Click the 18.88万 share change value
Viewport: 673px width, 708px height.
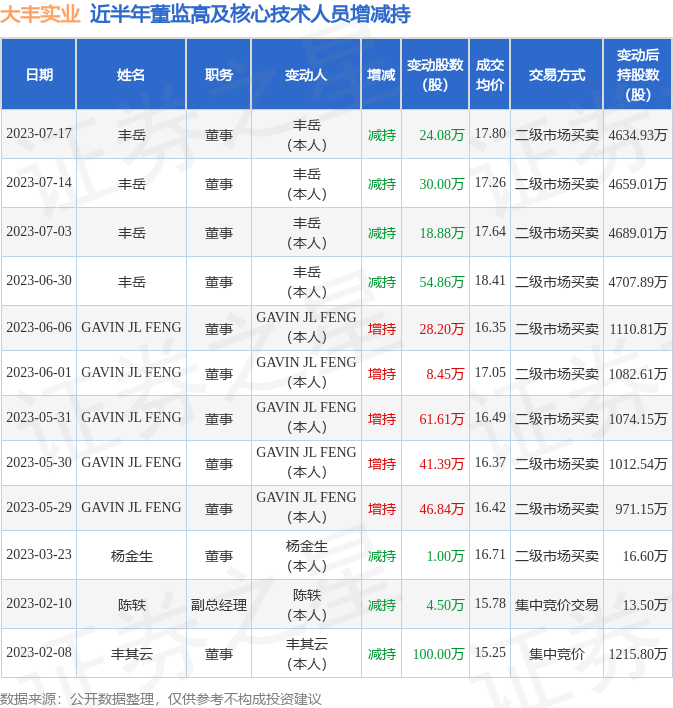click(x=441, y=233)
